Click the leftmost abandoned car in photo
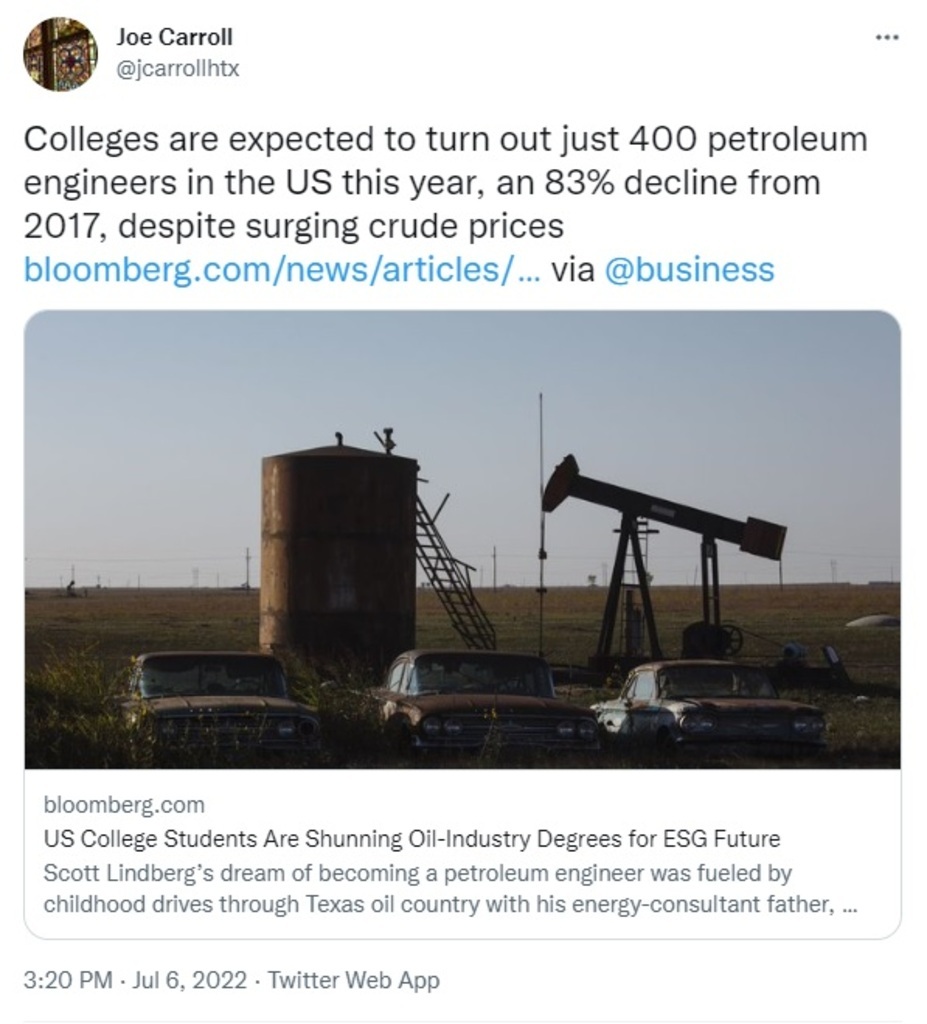The height and width of the screenshot is (1024, 927). point(222,700)
